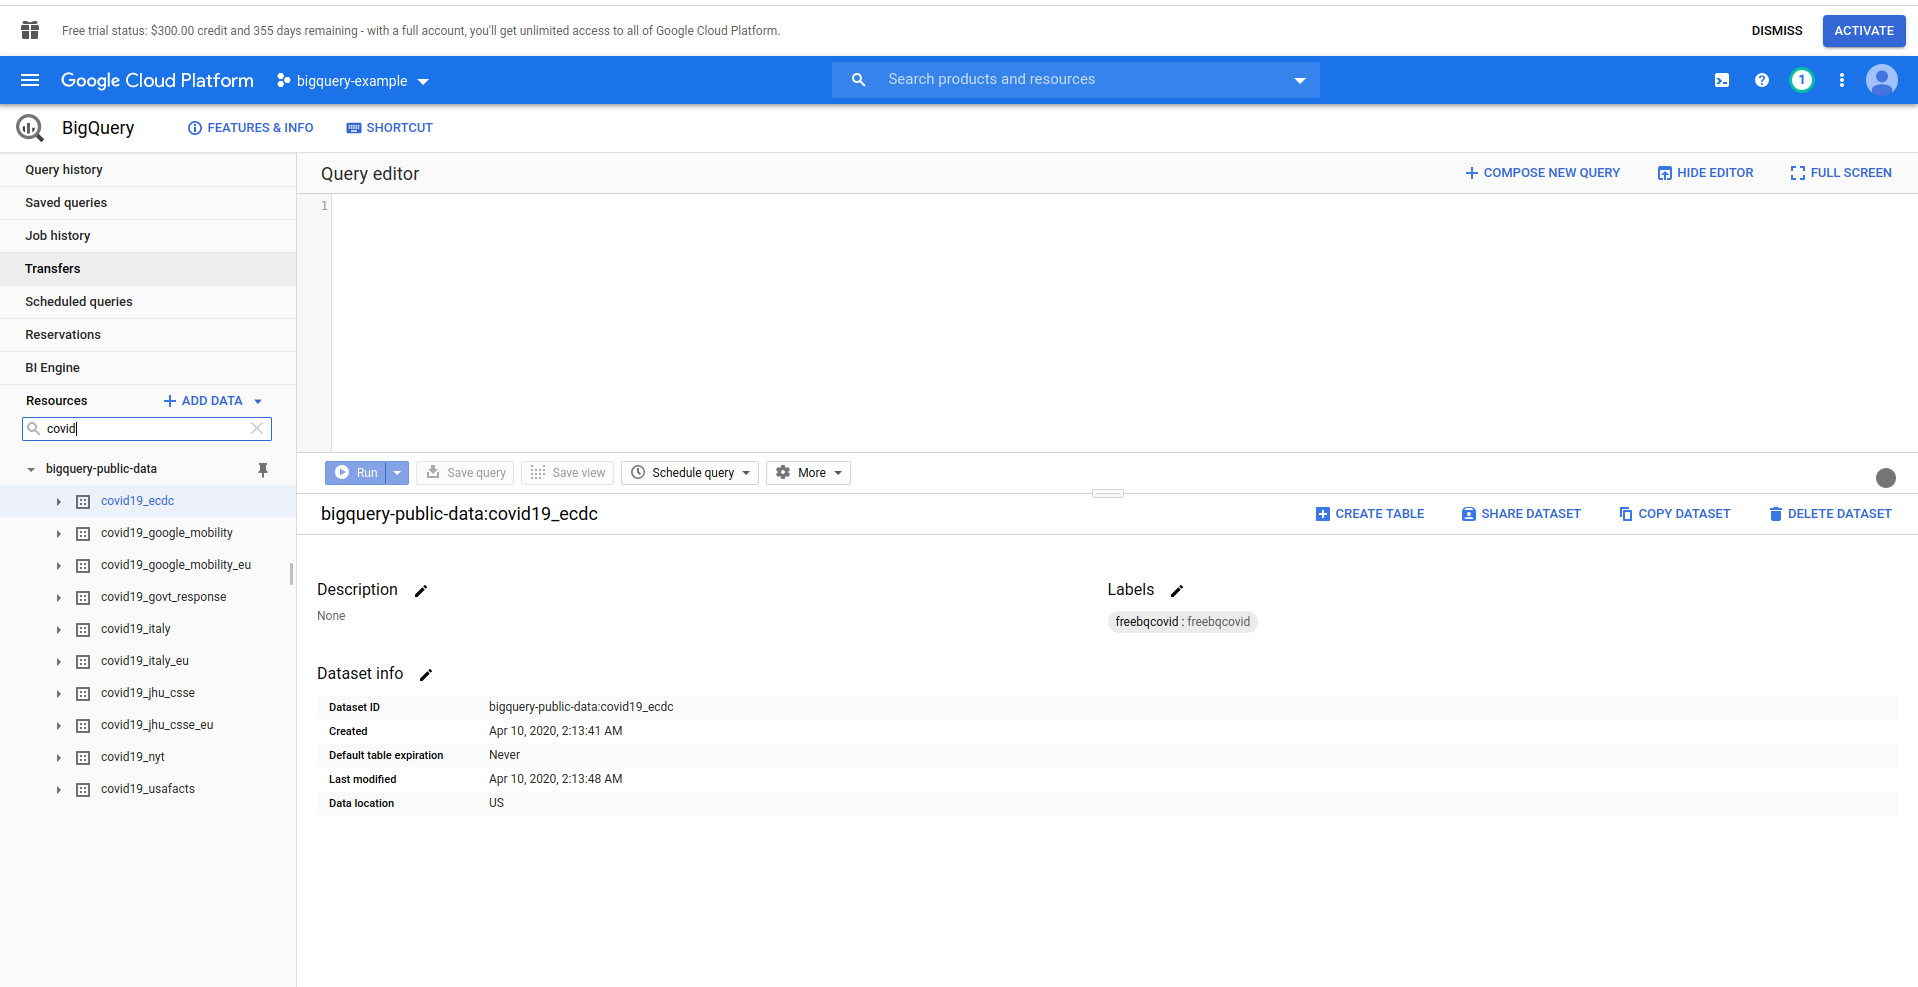Image resolution: width=1918 pixels, height=987 pixels.
Task: Click HIDE EDITOR
Action: tap(1705, 173)
